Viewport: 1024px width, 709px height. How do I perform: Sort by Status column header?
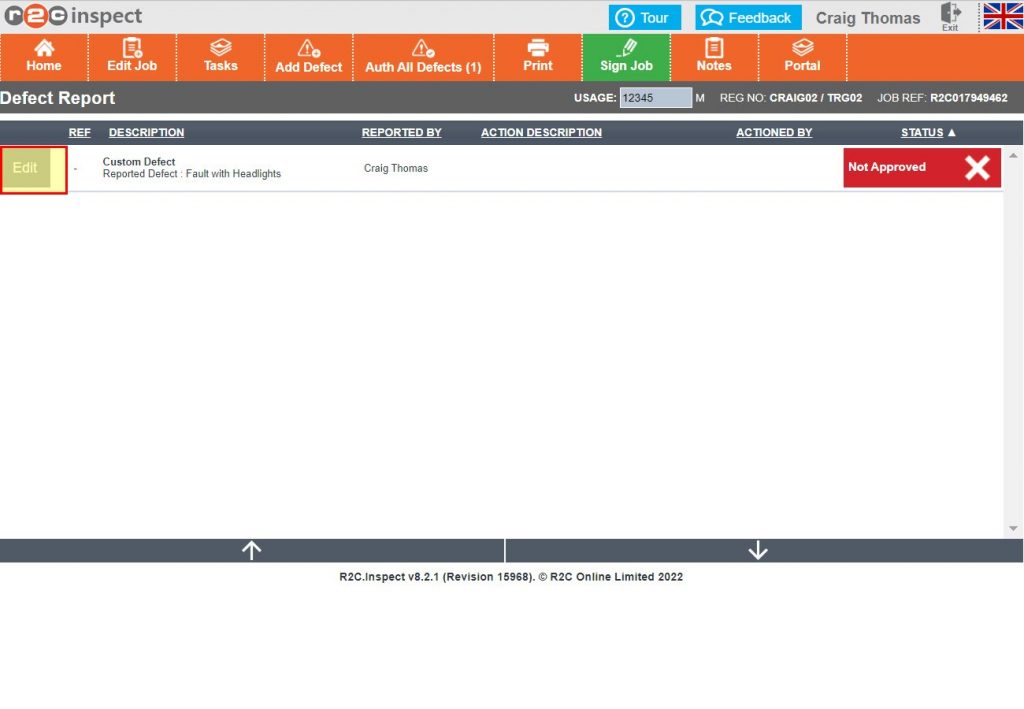click(927, 133)
